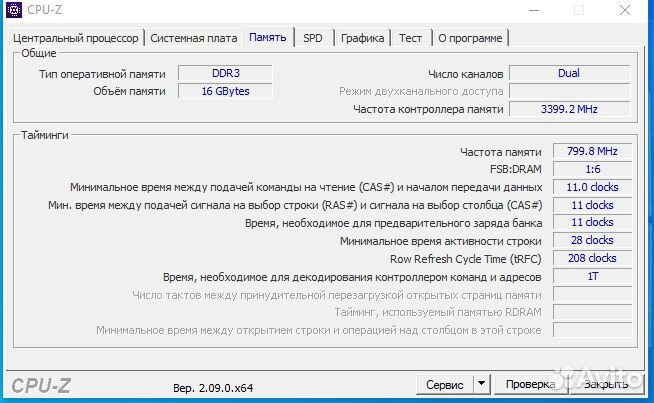Click the CPU-Z logo at bottom left
This screenshot has height=403, width=654.
pos(41,386)
